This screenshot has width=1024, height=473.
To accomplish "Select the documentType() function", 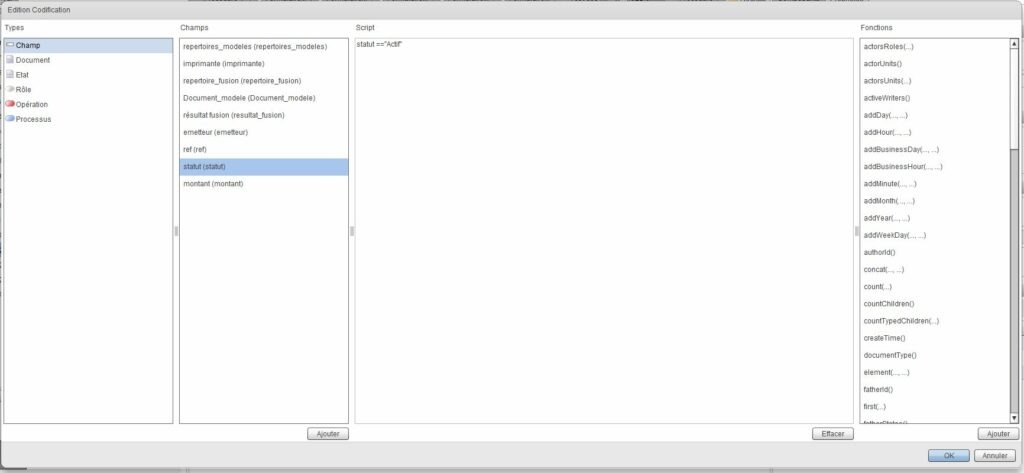I will pyautogui.click(x=889, y=355).
